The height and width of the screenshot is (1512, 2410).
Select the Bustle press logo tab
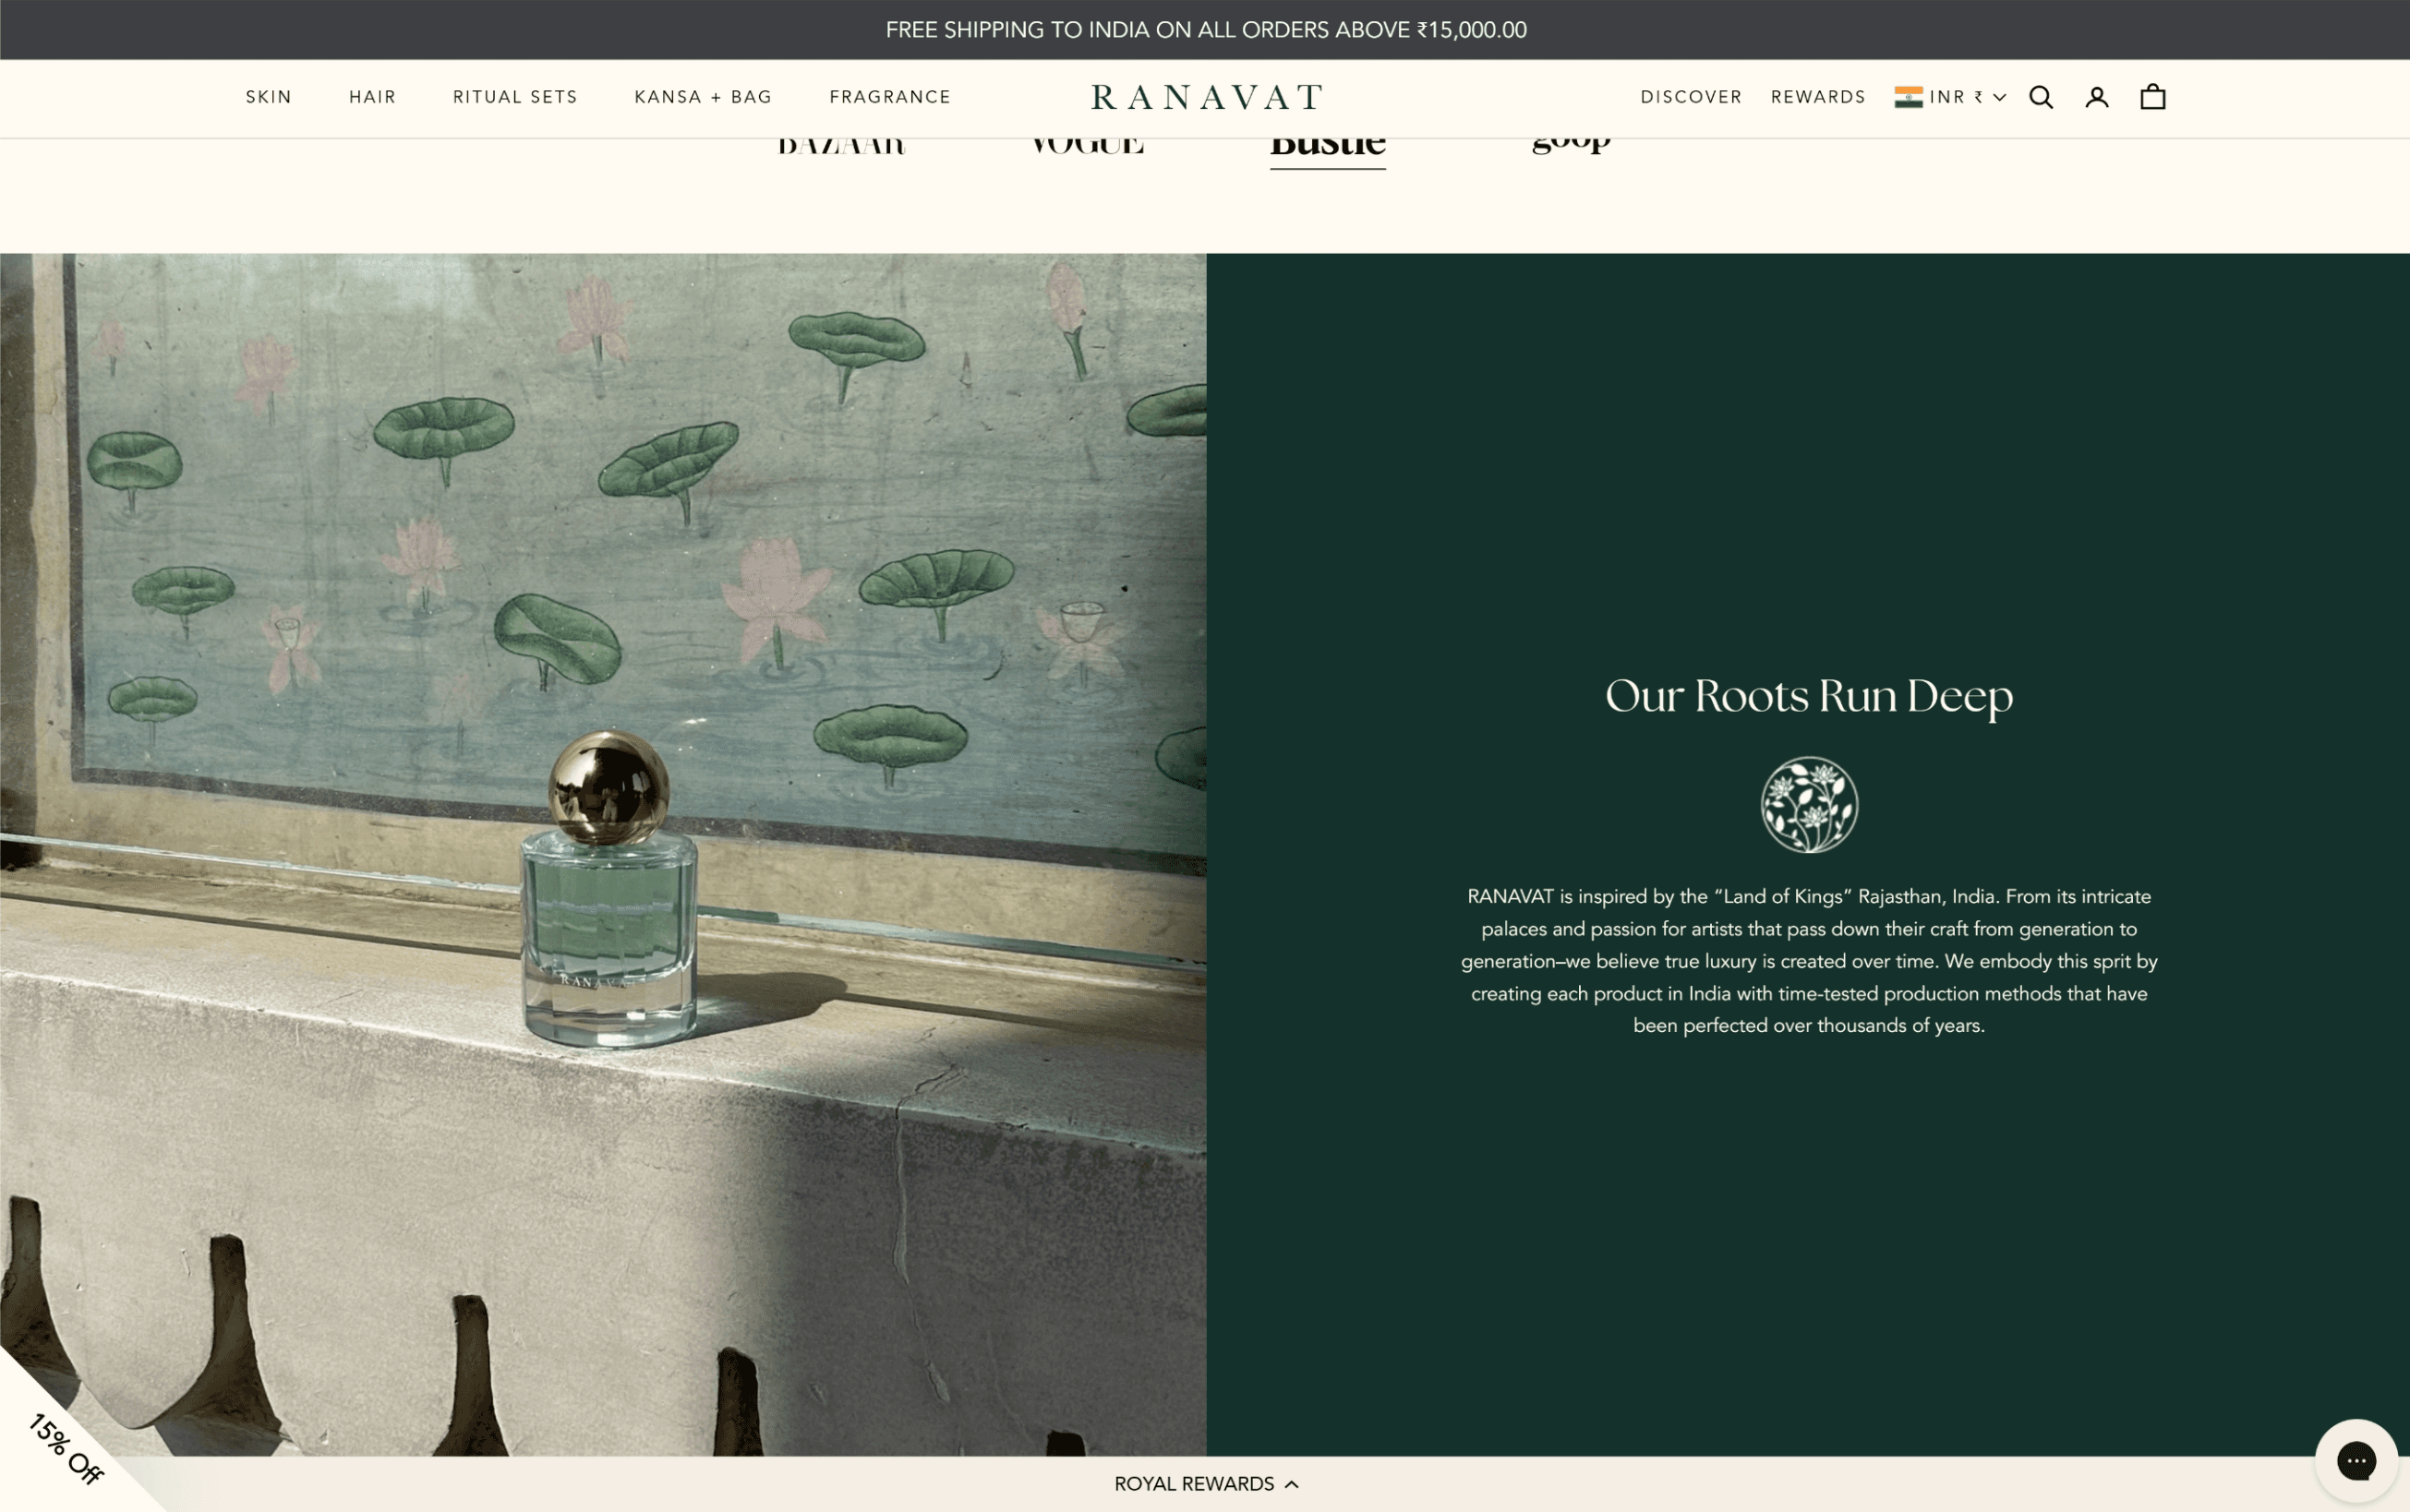1328,148
